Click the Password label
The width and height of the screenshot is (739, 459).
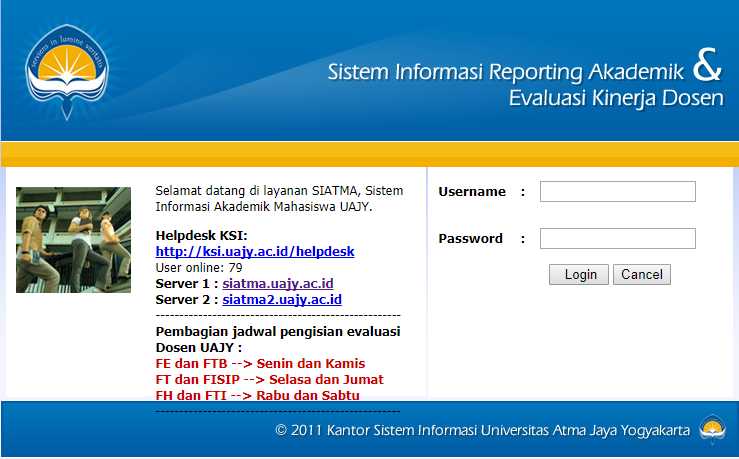click(470, 239)
